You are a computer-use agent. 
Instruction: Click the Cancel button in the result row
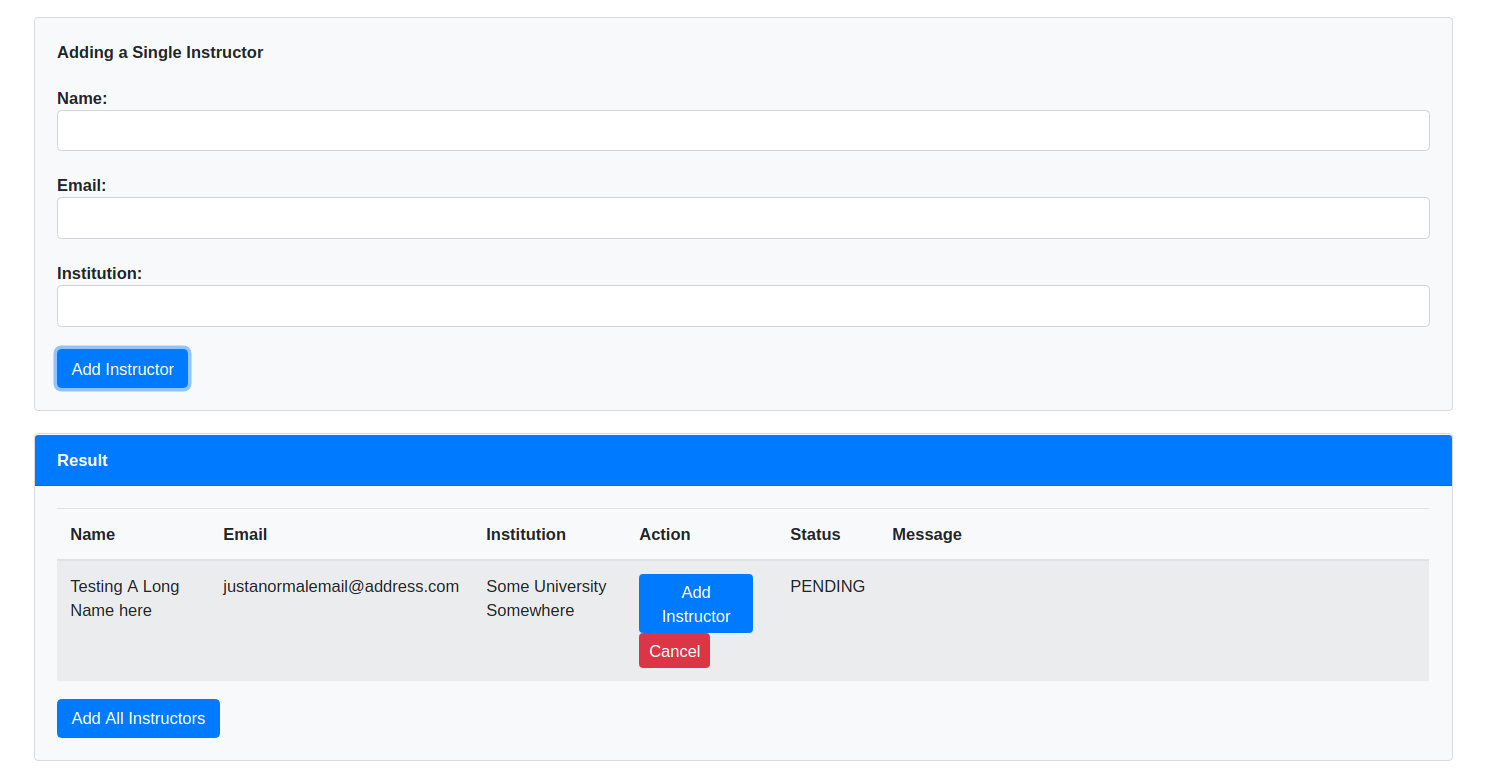(x=674, y=650)
